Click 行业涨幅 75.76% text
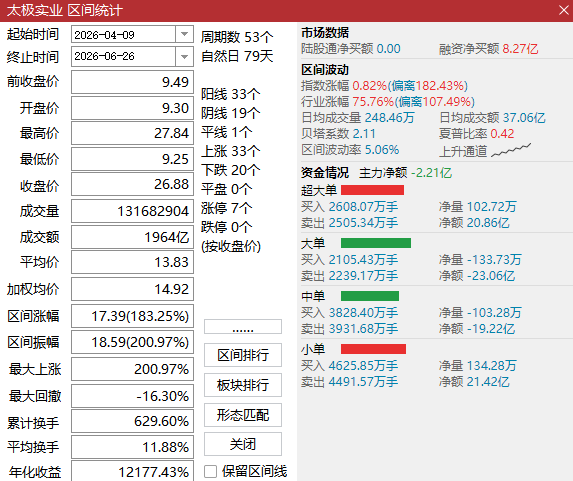This screenshot has width=573, height=481. tap(348, 102)
